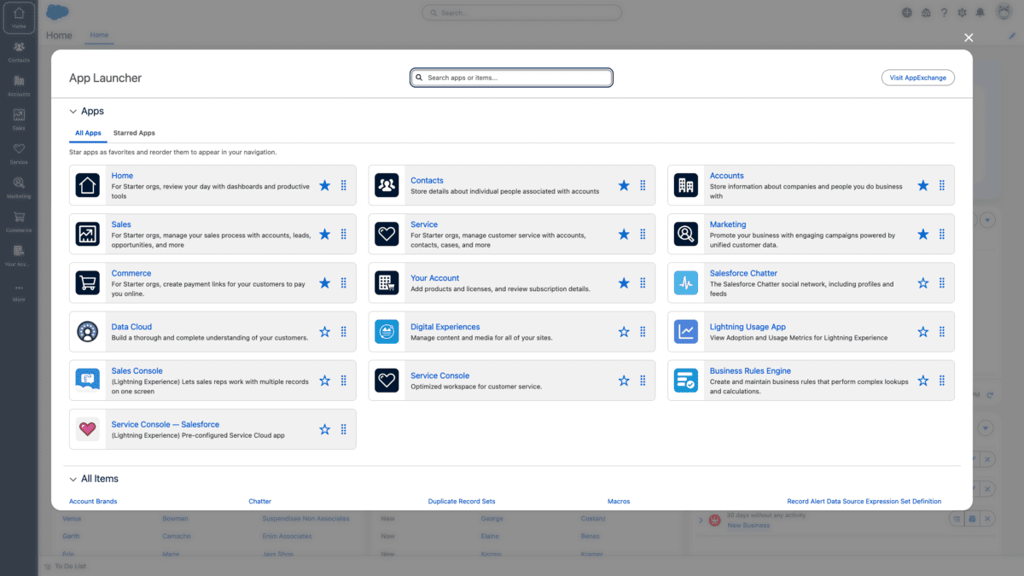Image resolution: width=1024 pixels, height=576 pixels.
Task: Open the Contacts app icon
Action: point(387,185)
